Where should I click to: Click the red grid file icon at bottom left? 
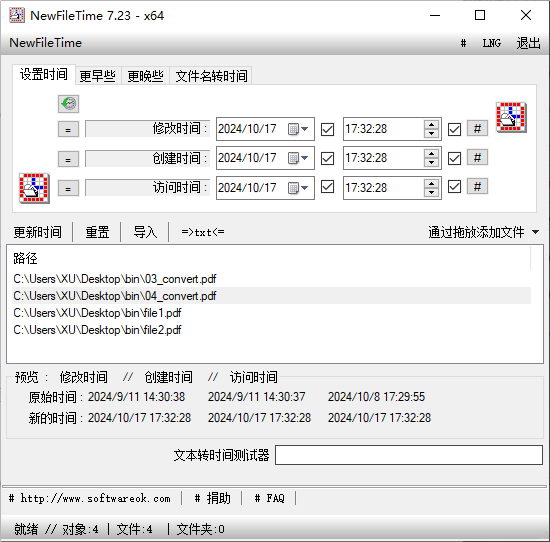[34, 188]
